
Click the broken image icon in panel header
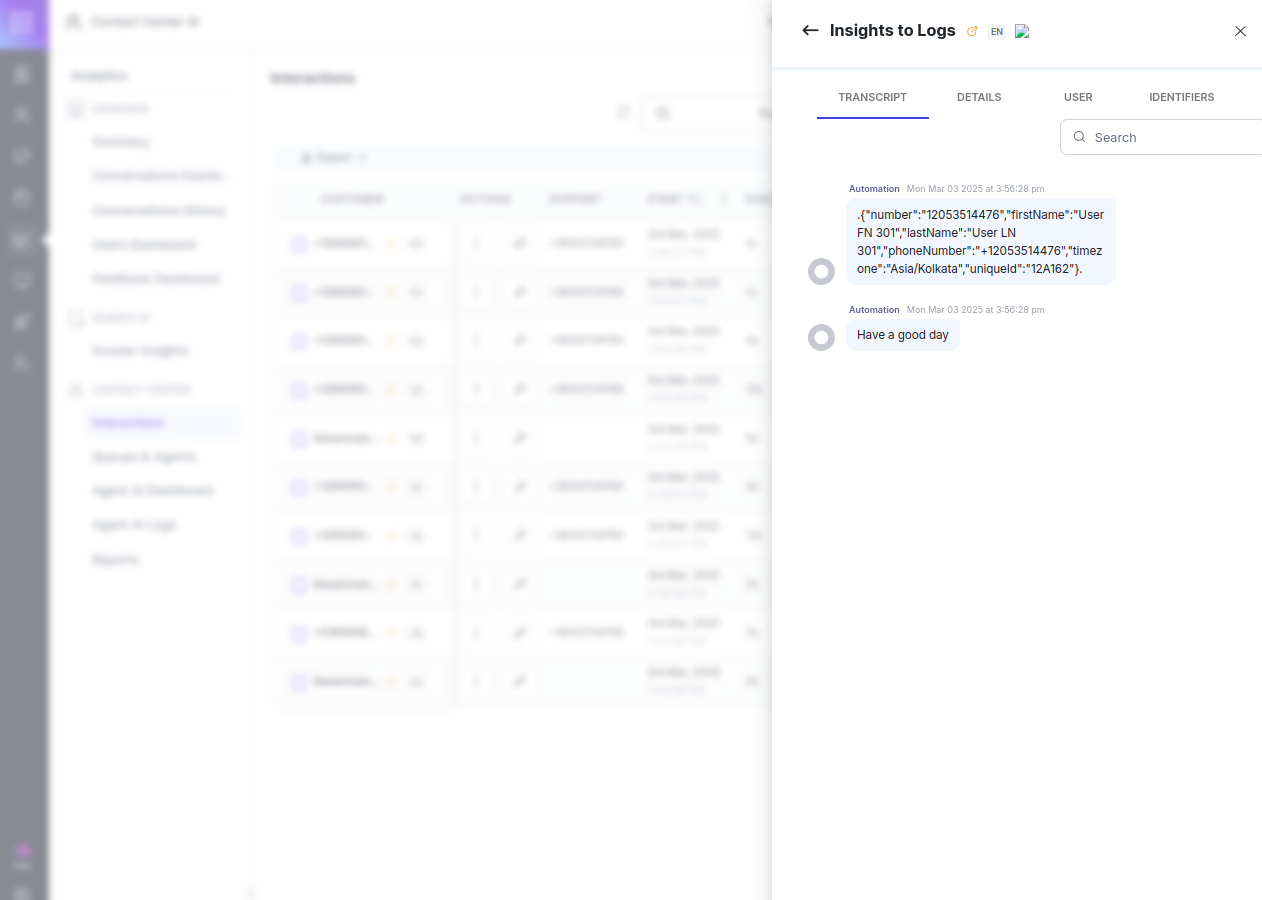(1022, 31)
